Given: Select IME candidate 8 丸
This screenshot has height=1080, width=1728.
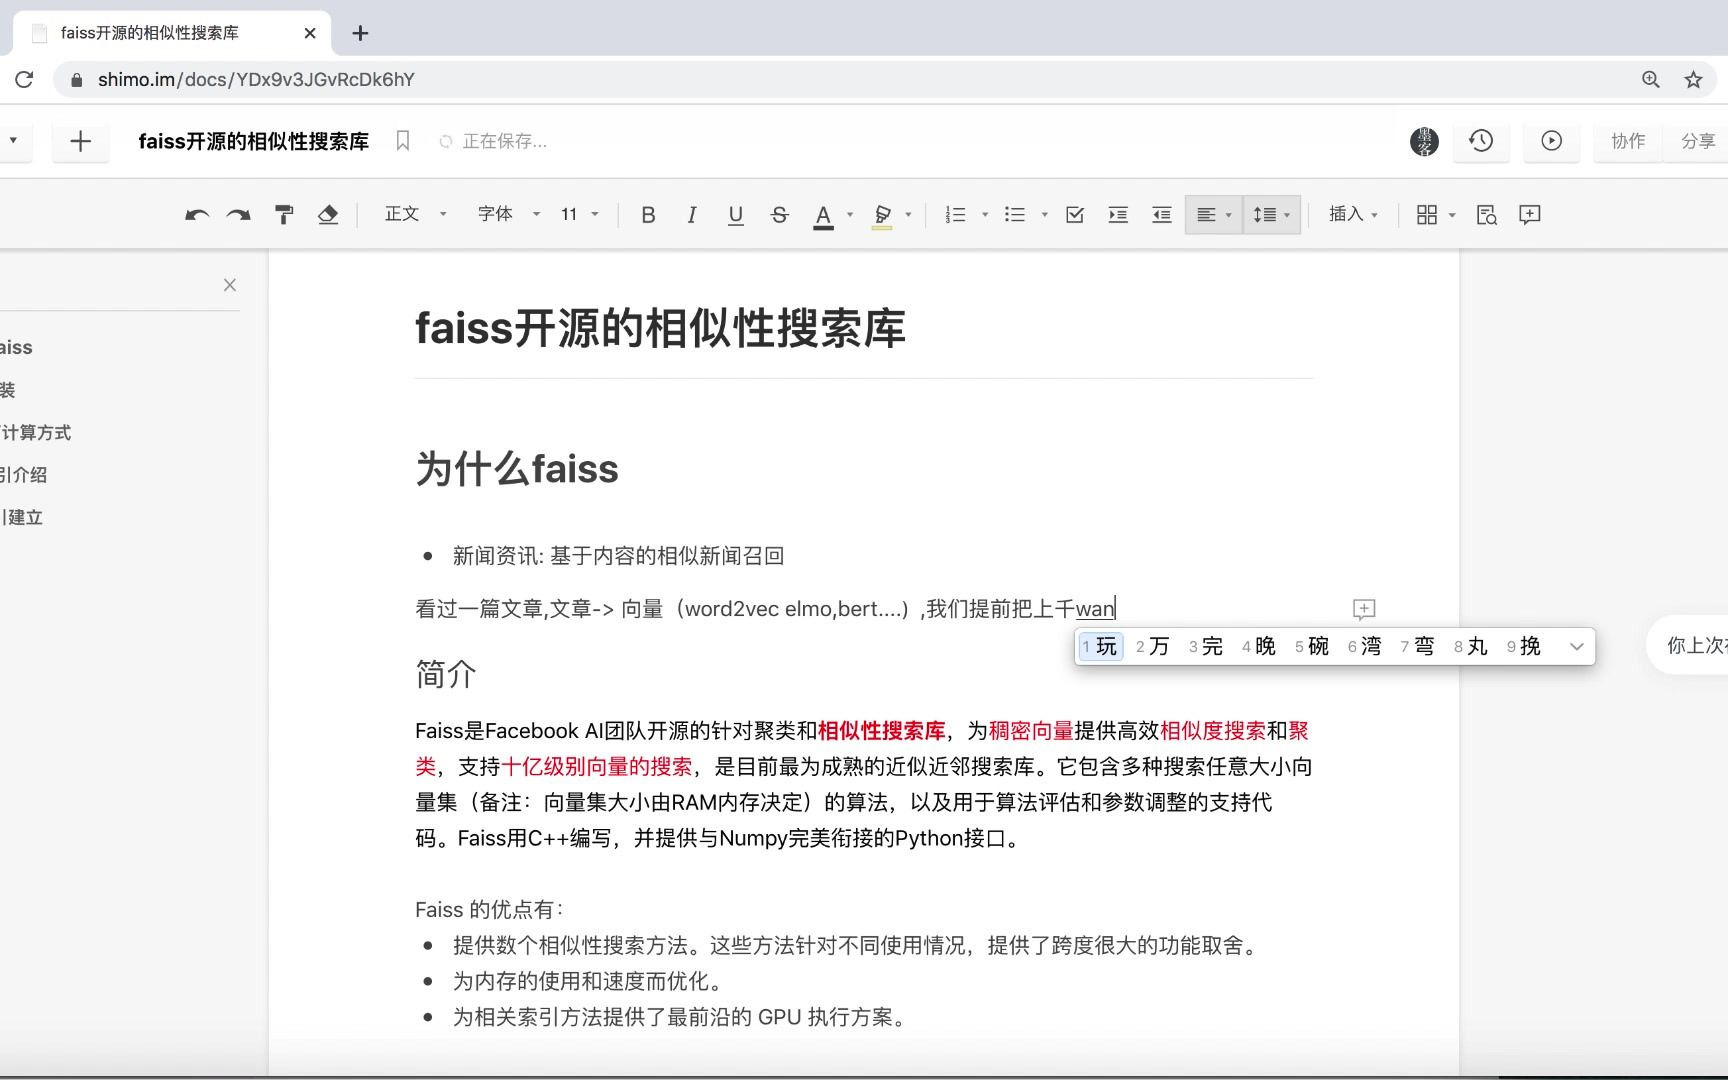Looking at the screenshot, I should pyautogui.click(x=1471, y=646).
